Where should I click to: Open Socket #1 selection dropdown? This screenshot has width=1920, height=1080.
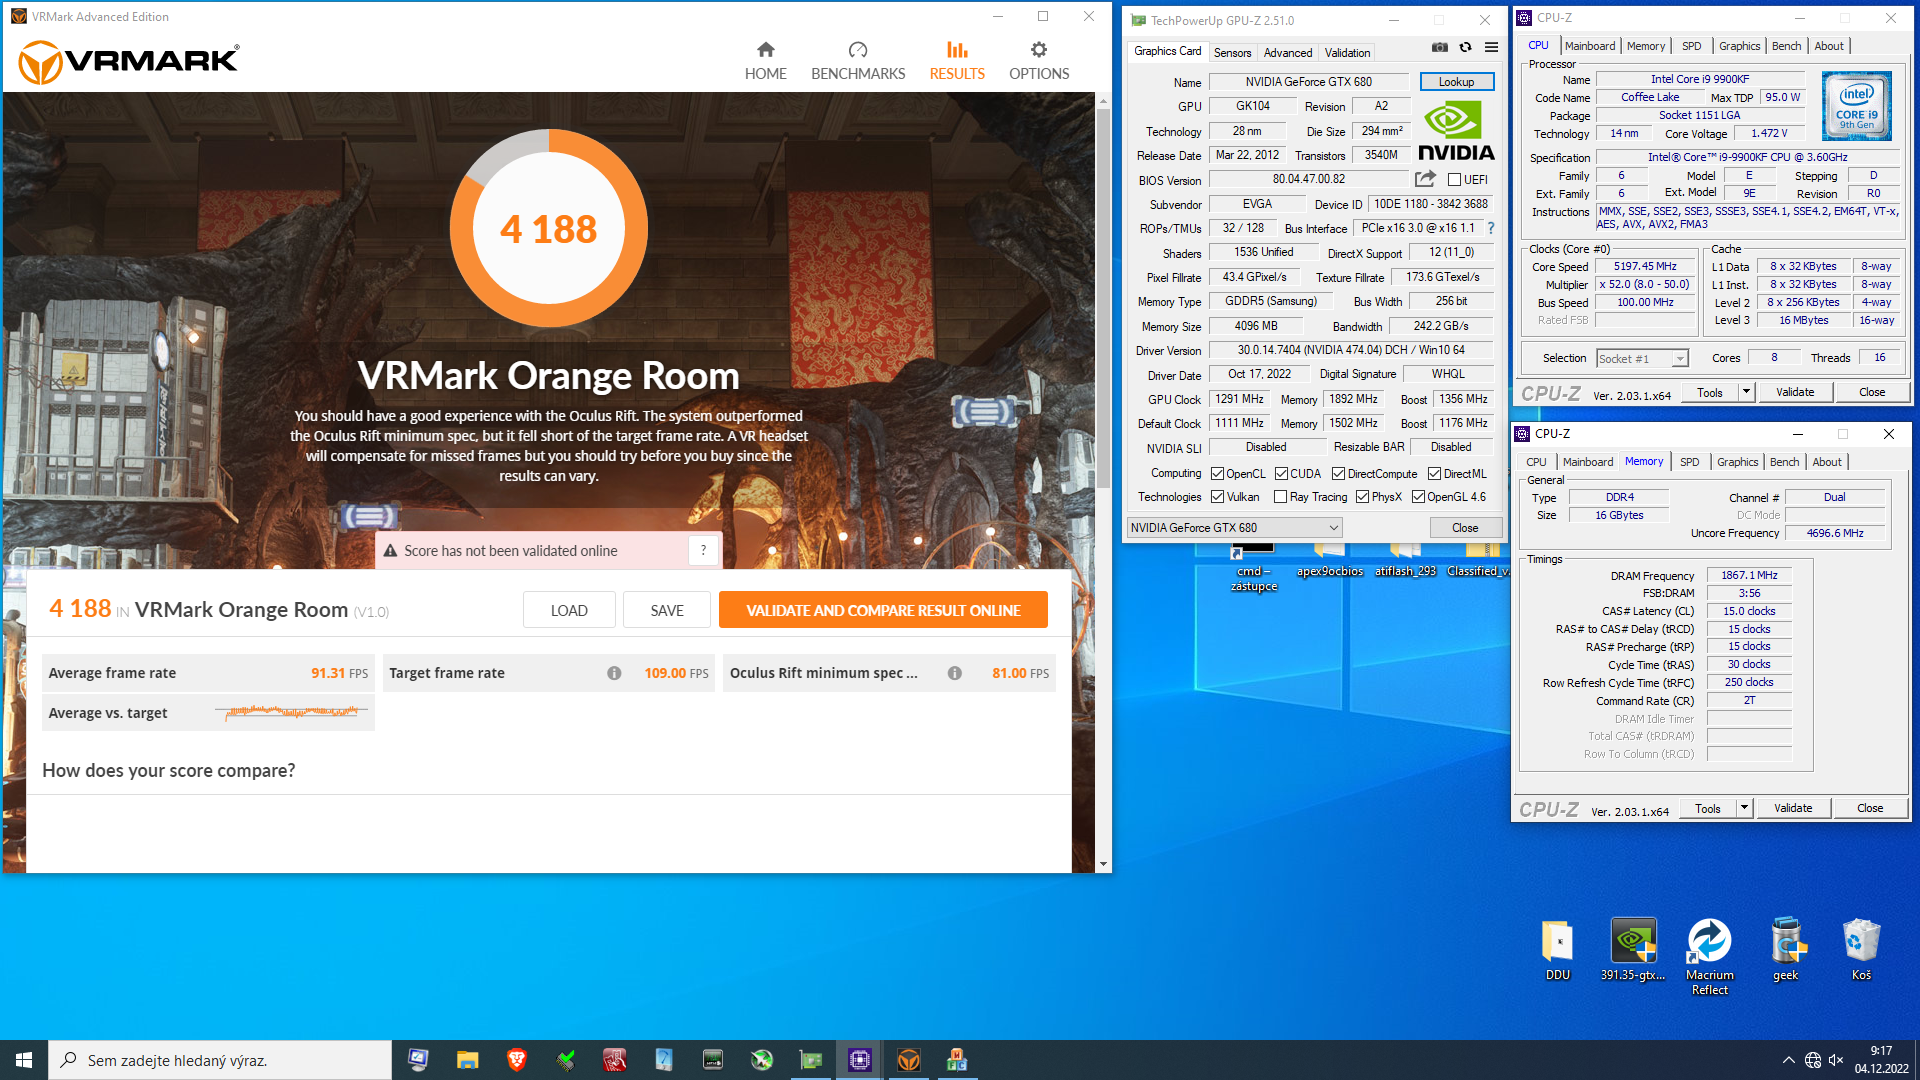pyautogui.click(x=1642, y=358)
